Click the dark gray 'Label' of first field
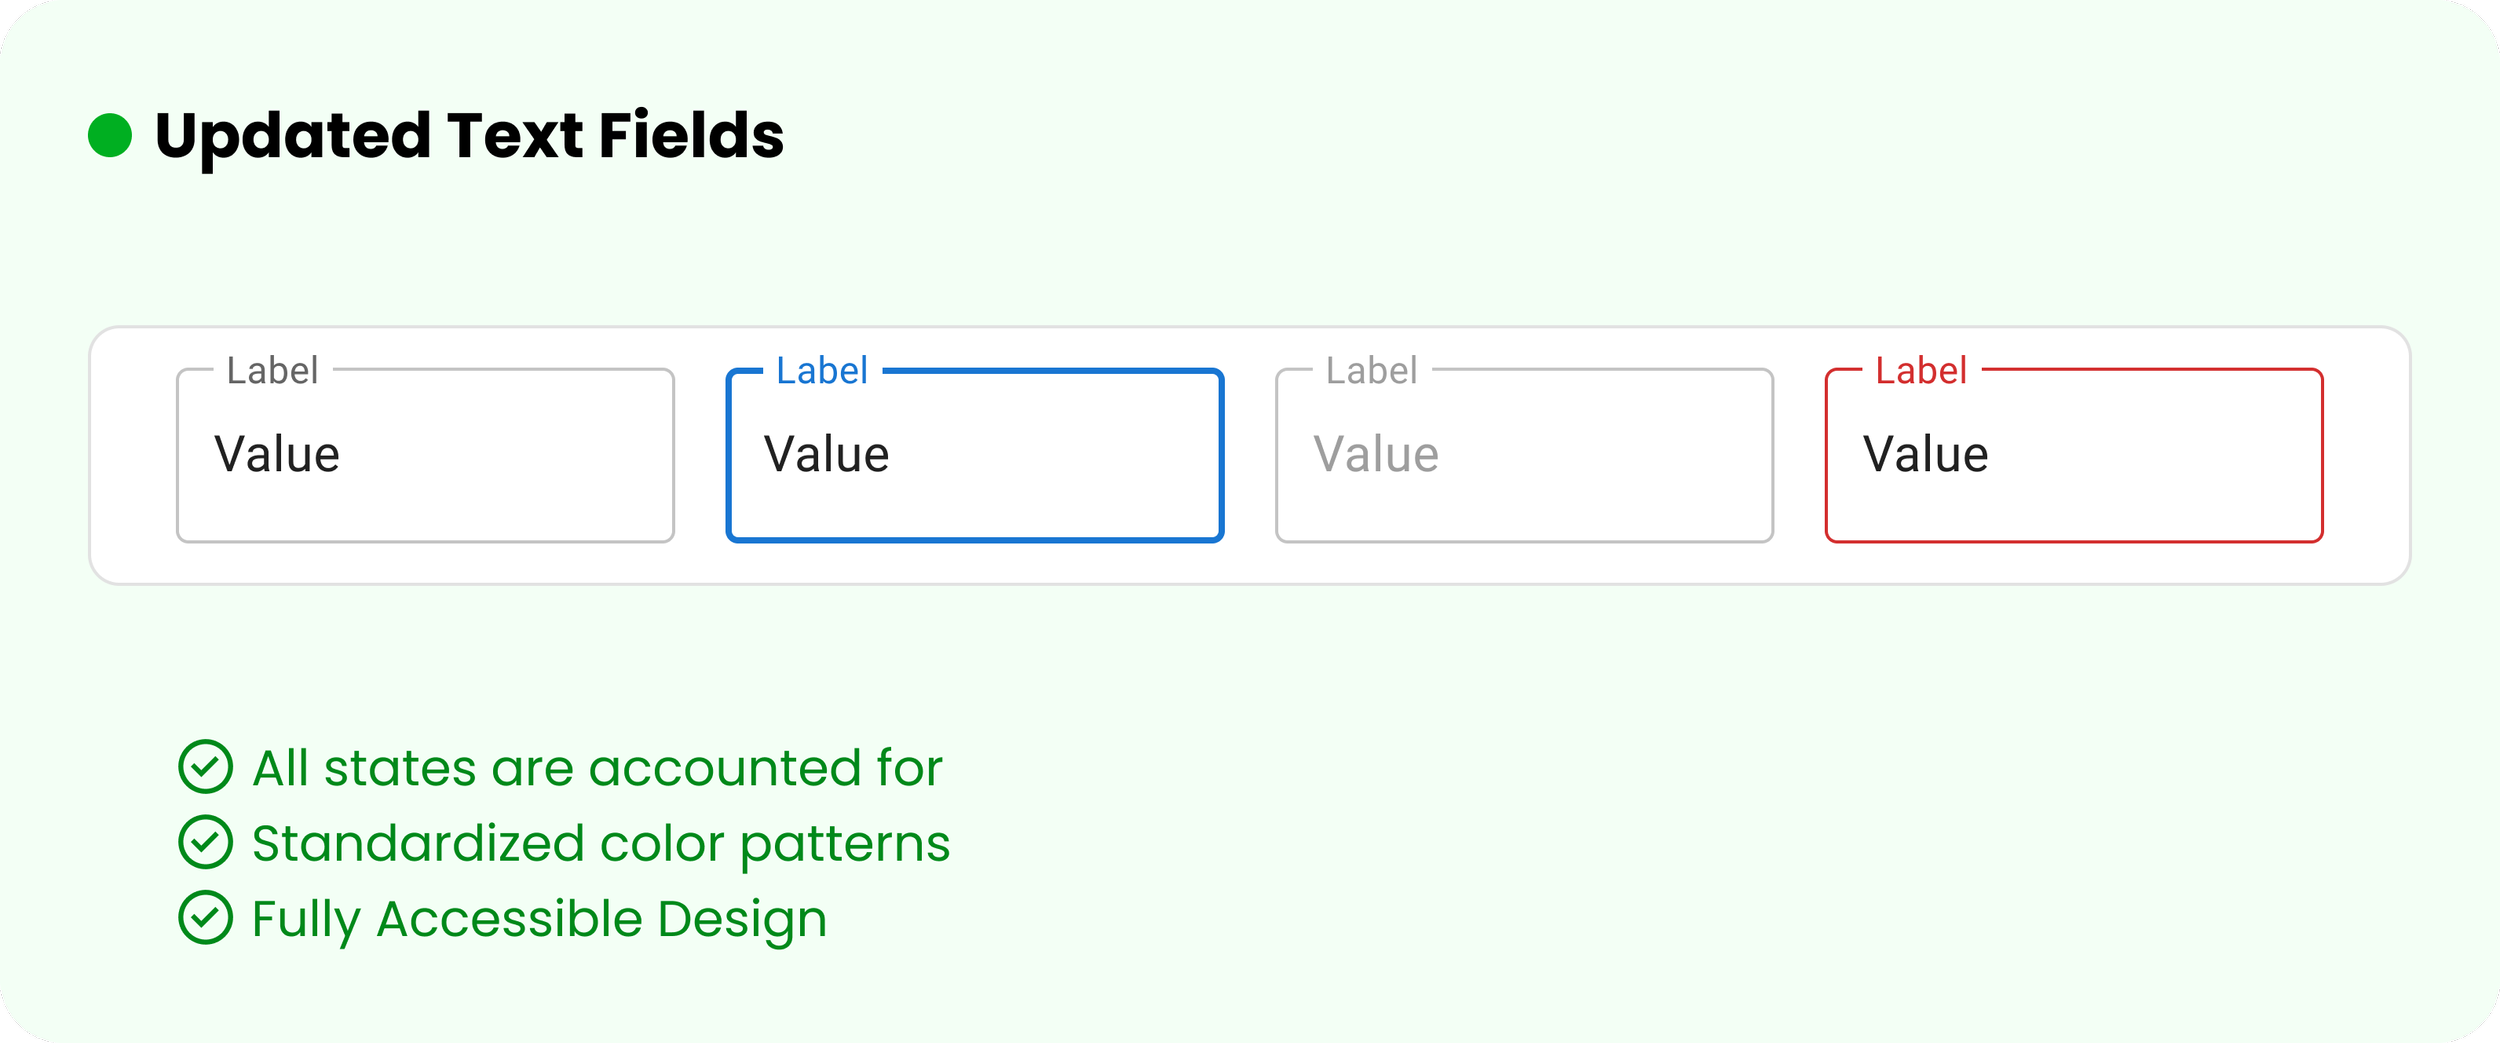Image resolution: width=2500 pixels, height=1043 pixels. (x=272, y=371)
